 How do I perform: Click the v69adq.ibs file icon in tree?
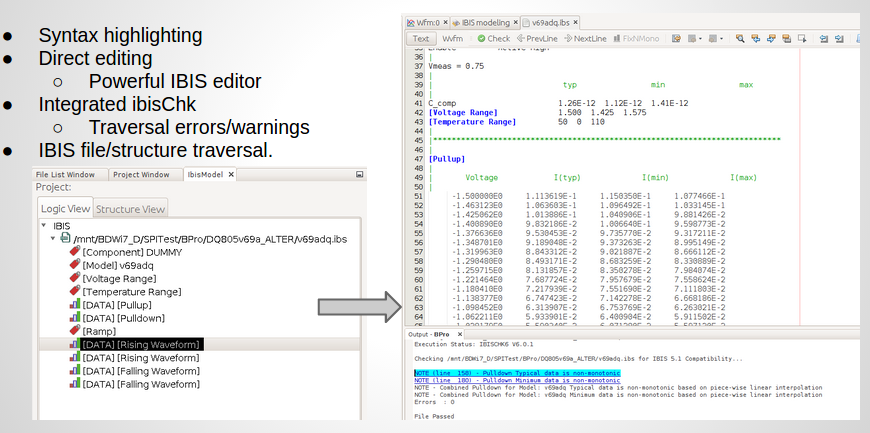(66, 239)
